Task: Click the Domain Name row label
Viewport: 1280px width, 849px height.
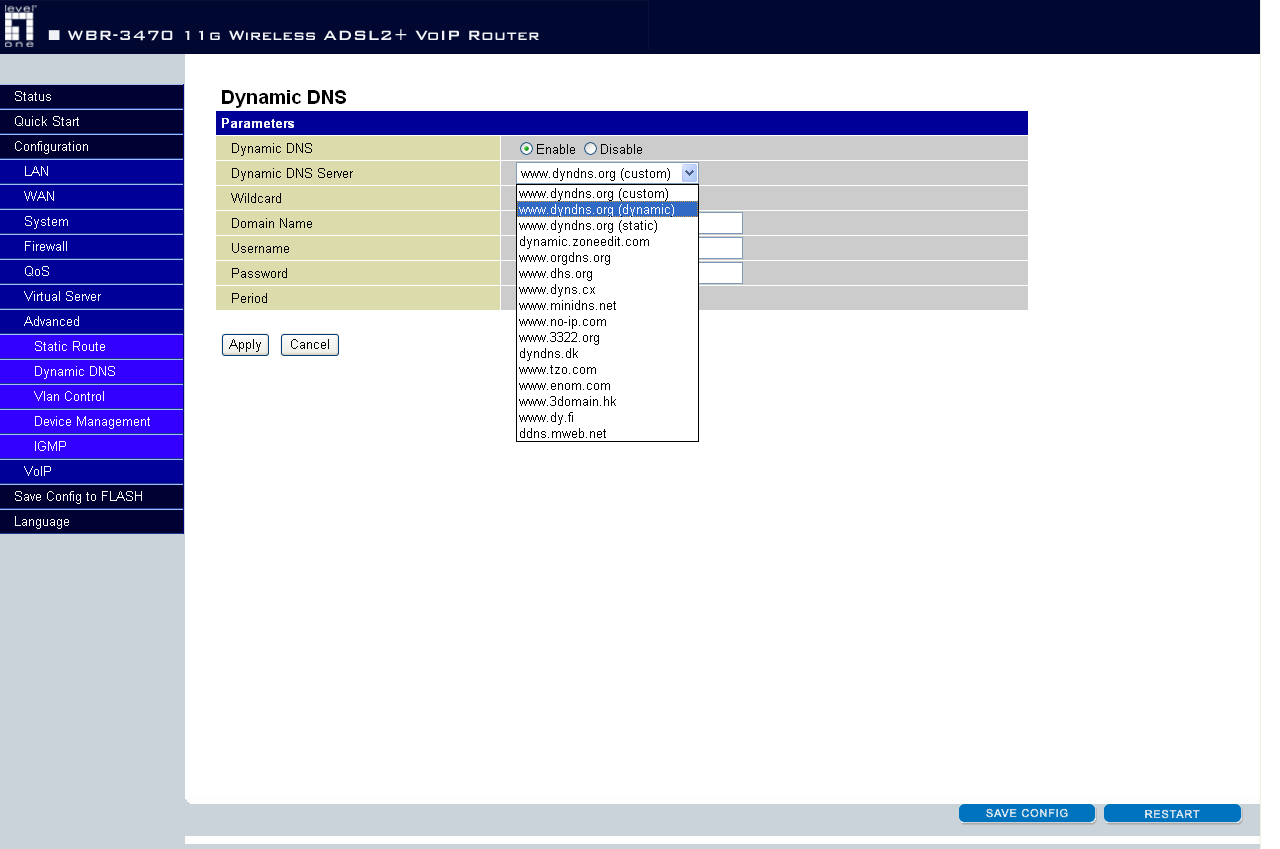Action: [x=272, y=224]
